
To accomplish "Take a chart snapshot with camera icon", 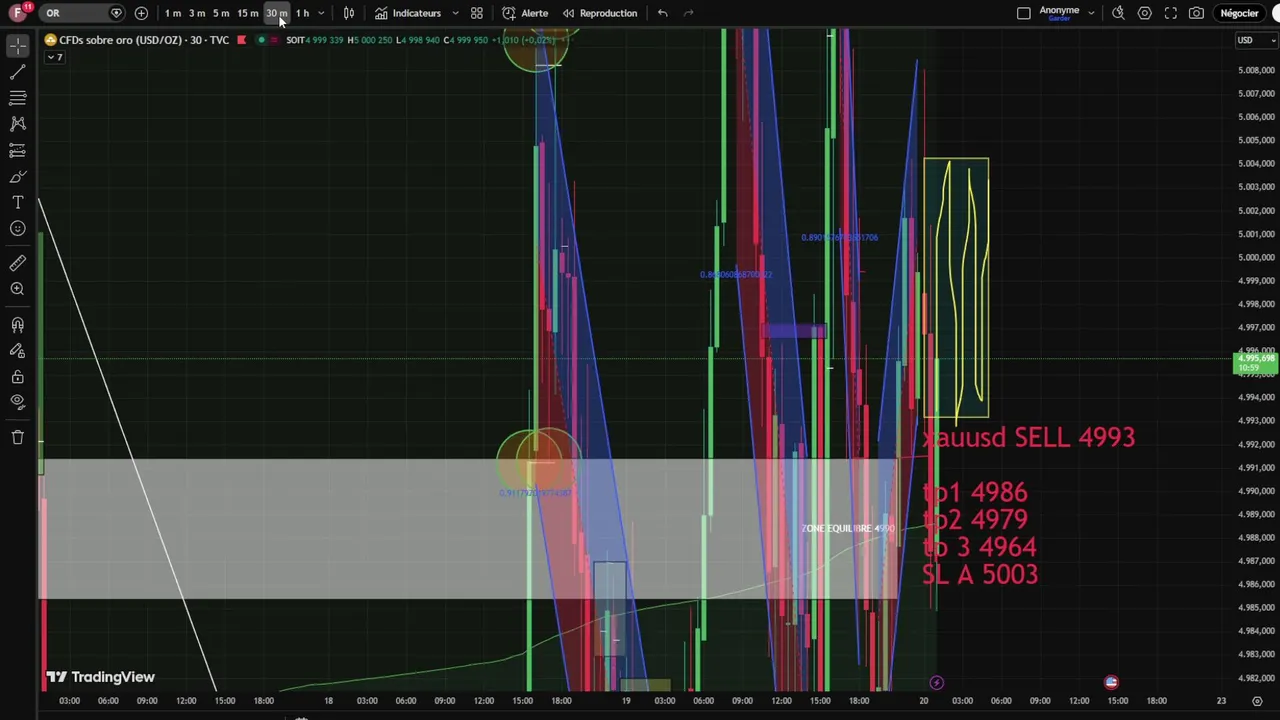I will 1196,13.
